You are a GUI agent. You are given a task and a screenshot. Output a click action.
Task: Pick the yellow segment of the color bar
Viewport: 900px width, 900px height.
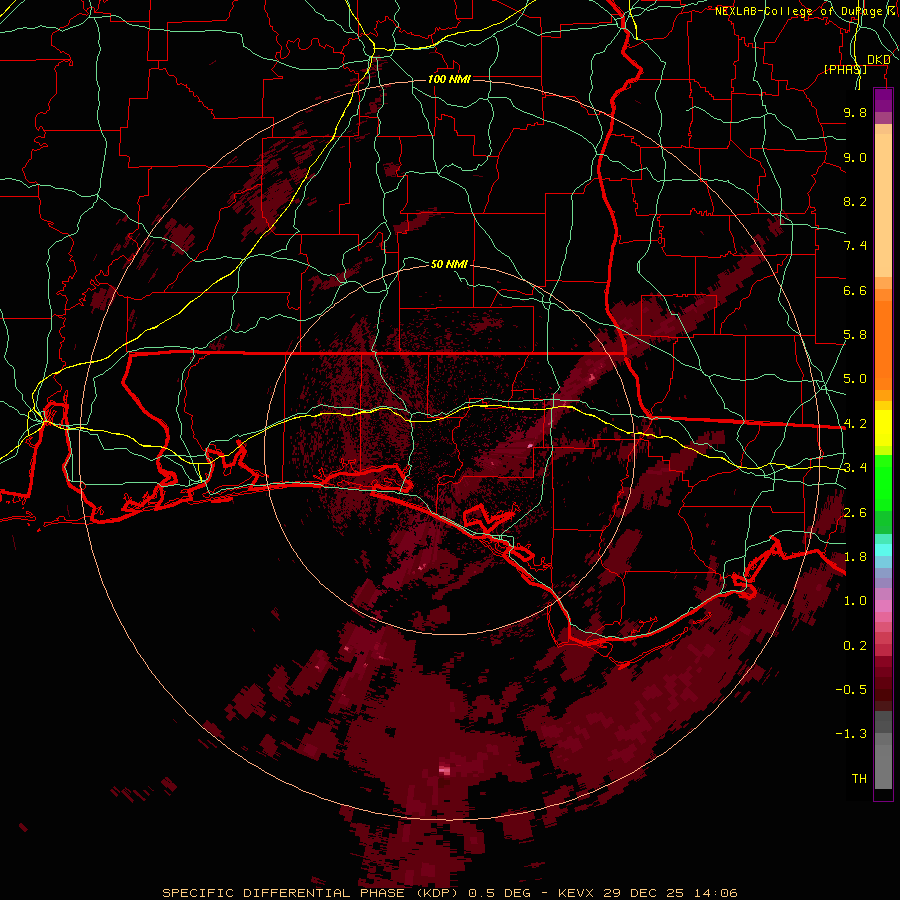pos(883,428)
